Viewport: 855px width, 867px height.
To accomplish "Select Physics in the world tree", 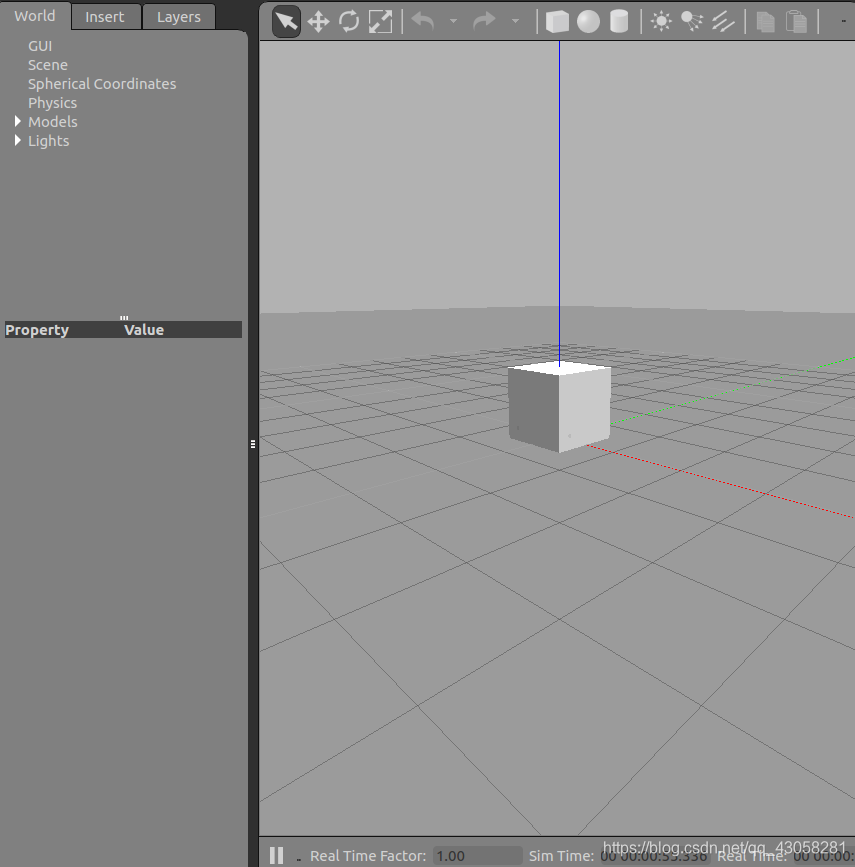I will coord(53,103).
